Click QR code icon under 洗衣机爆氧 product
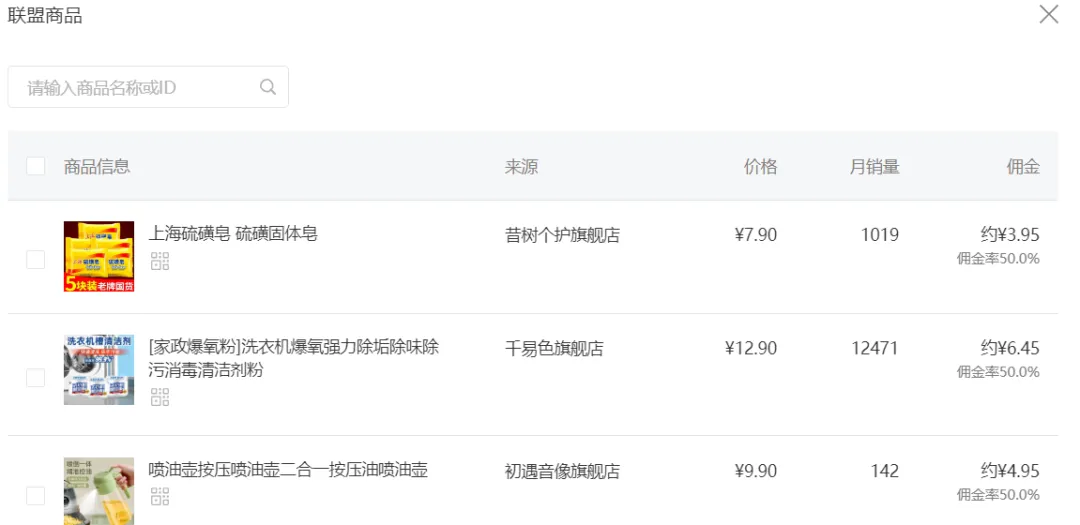Image resolution: width=1080 pixels, height=525 pixels. point(160,397)
